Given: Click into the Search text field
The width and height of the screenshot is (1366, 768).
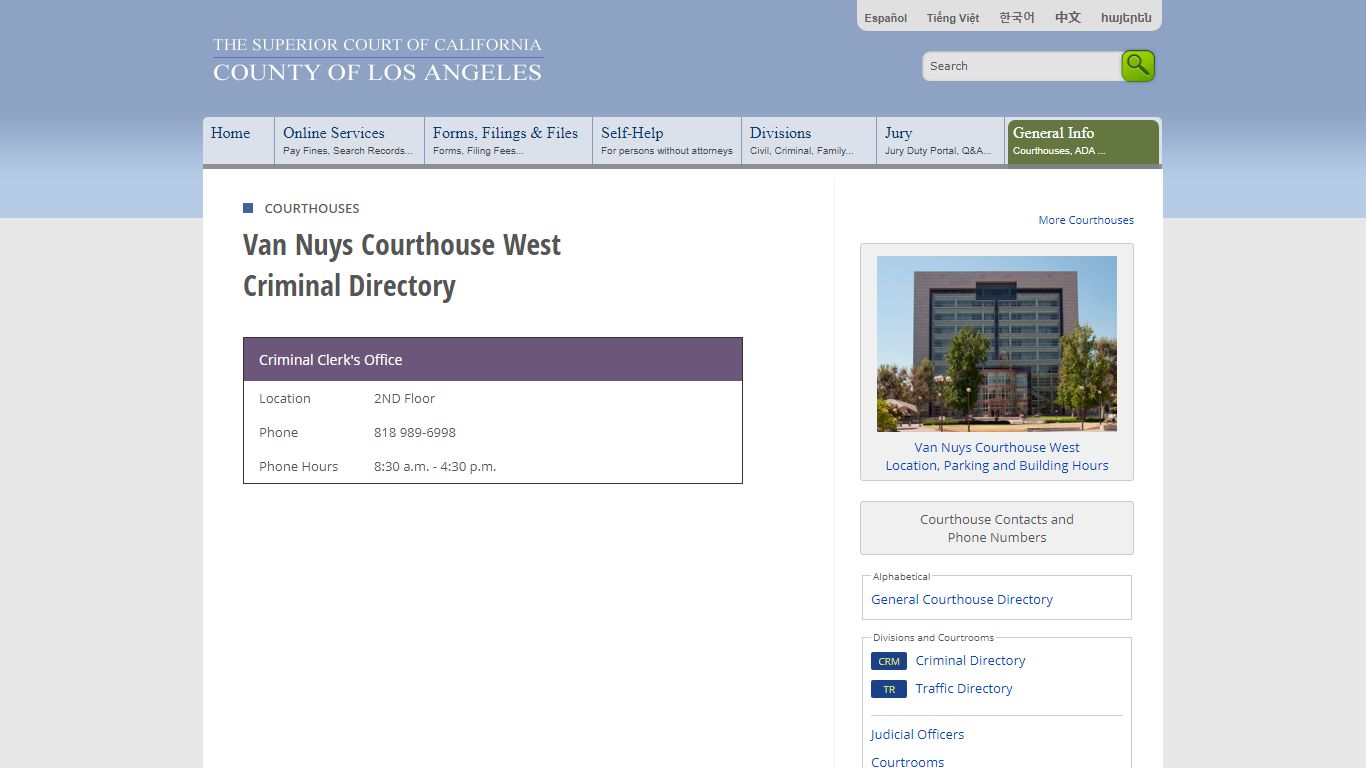Looking at the screenshot, I should (x=1021, y=66).
